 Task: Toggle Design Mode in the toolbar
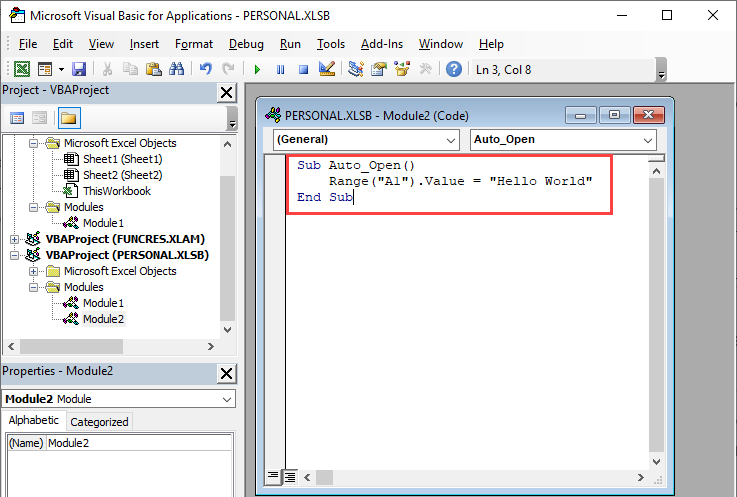tap(326, 69)
